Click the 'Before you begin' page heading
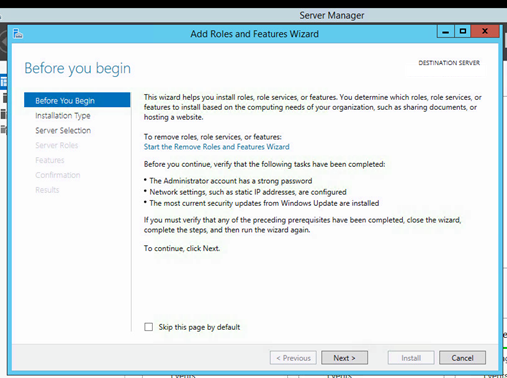The height and width of the screenshot is (378, 507). 77,68
